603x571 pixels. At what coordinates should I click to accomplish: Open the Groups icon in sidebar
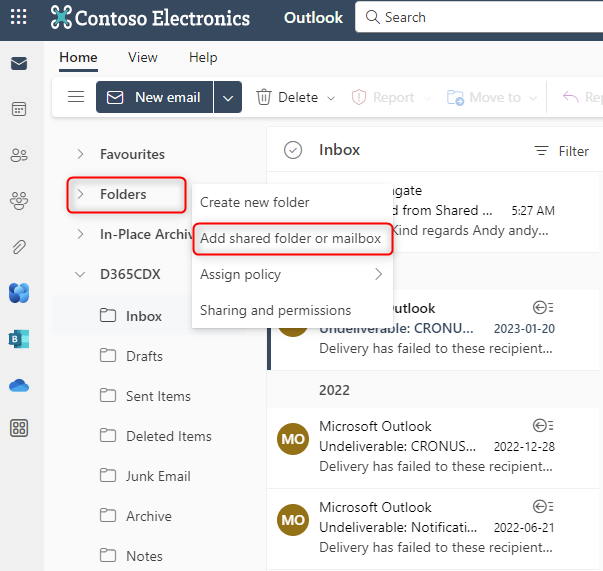point(19,201)
